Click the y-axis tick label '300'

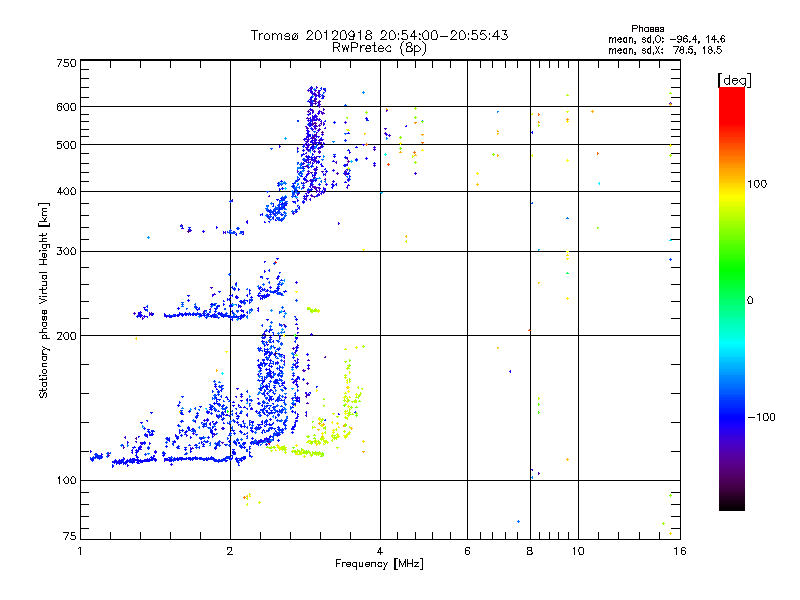(67, 252)
